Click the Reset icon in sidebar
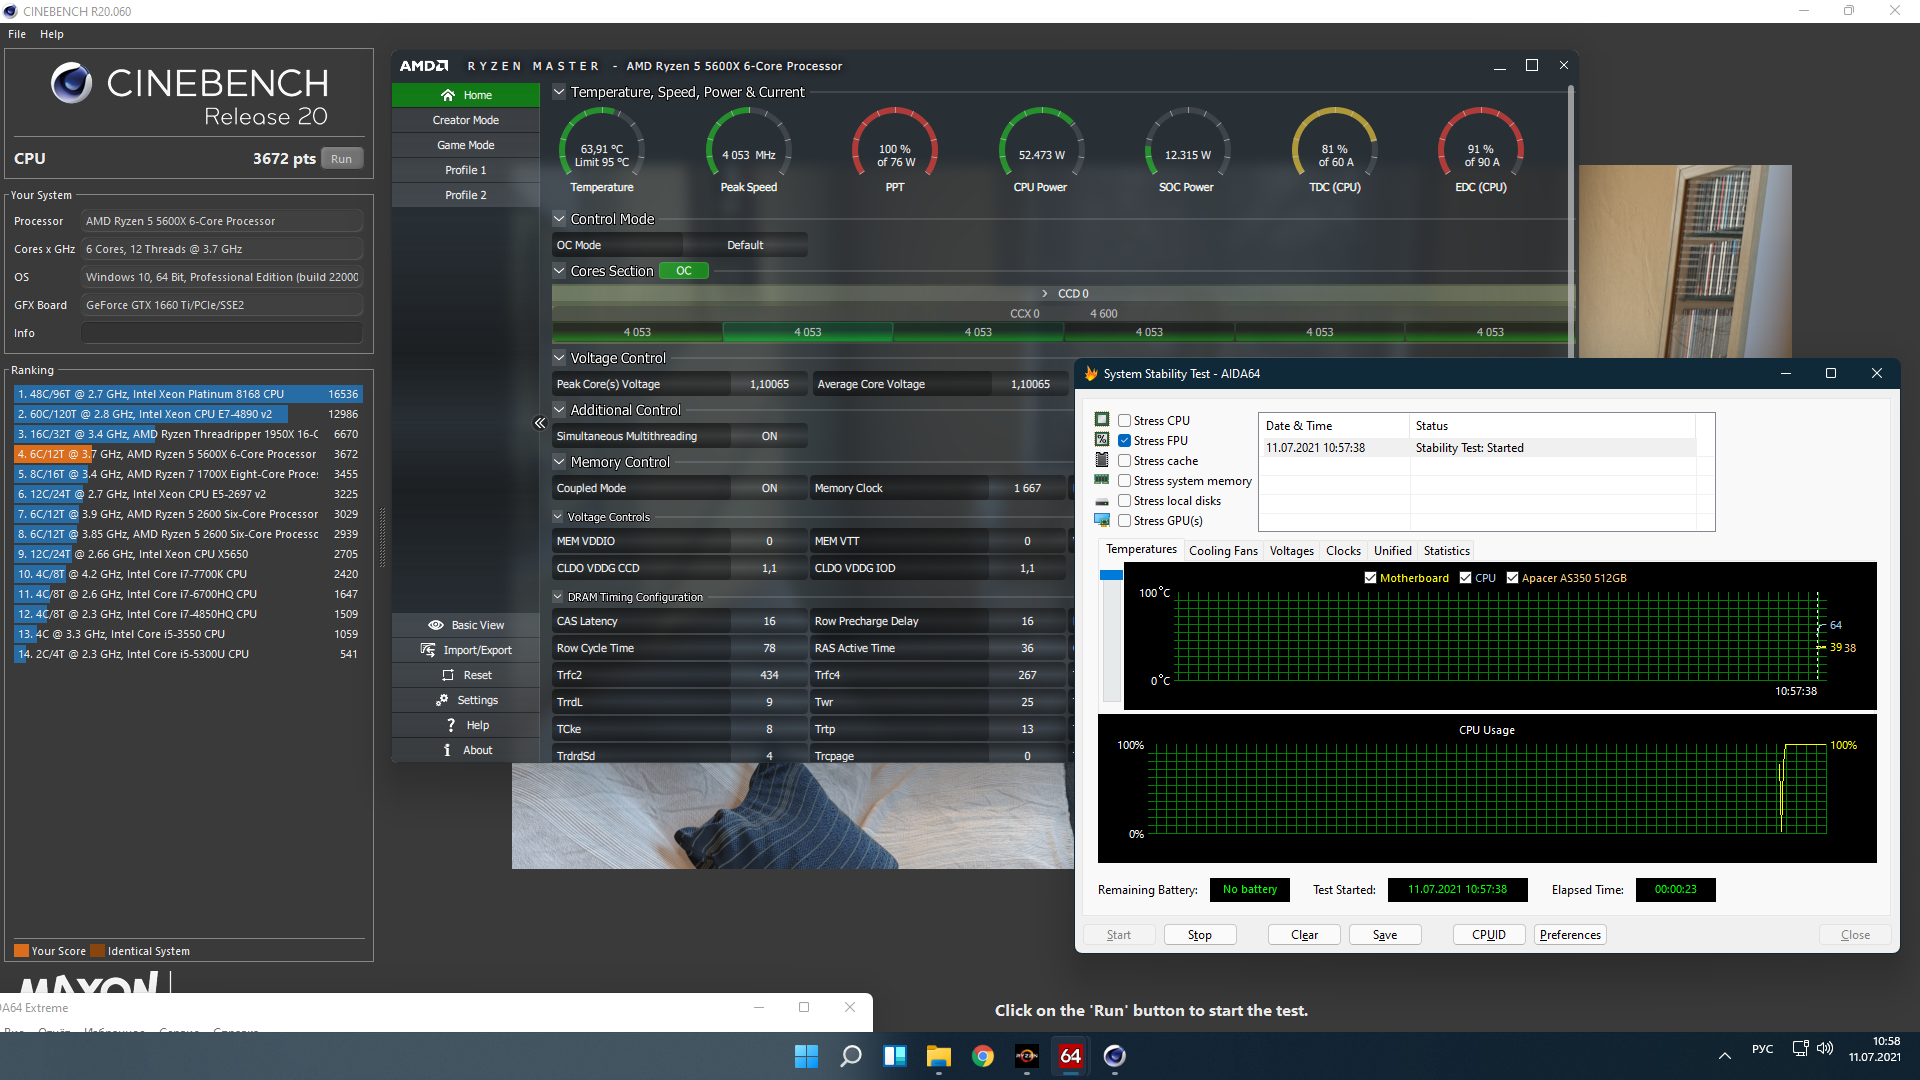 (x=448, y=675)
